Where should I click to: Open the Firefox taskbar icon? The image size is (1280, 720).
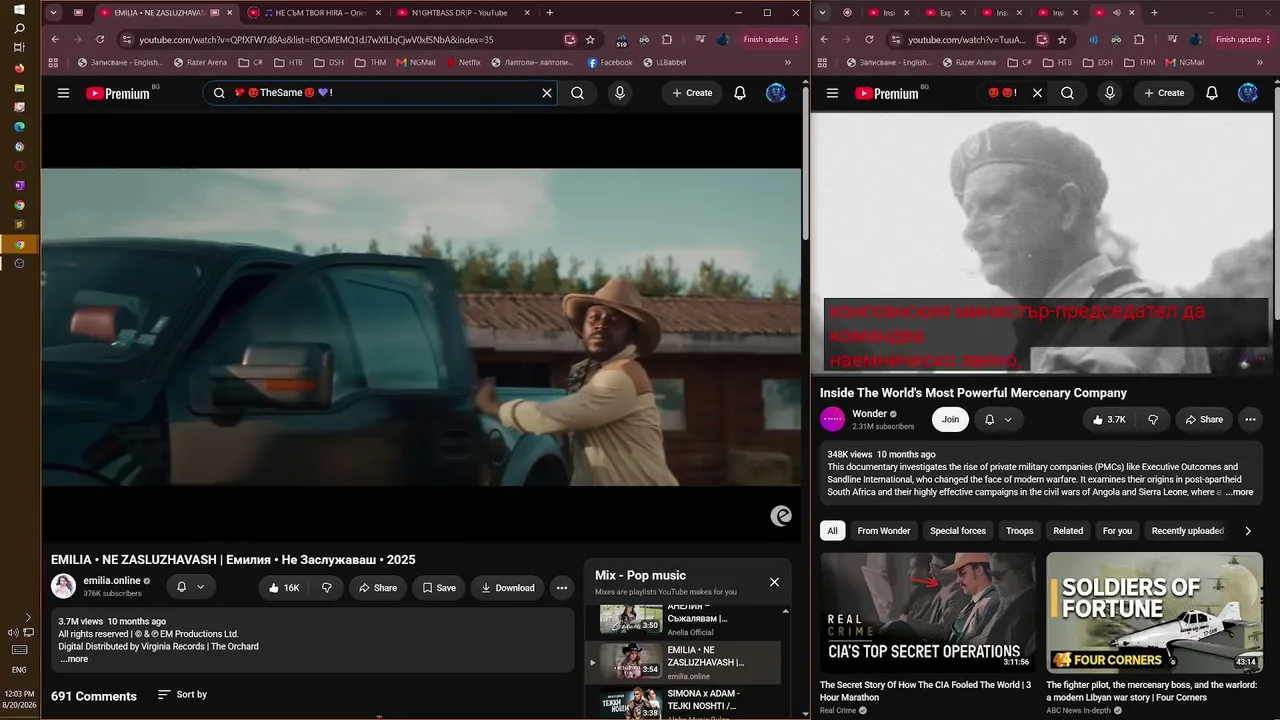(x=19, y=68)
